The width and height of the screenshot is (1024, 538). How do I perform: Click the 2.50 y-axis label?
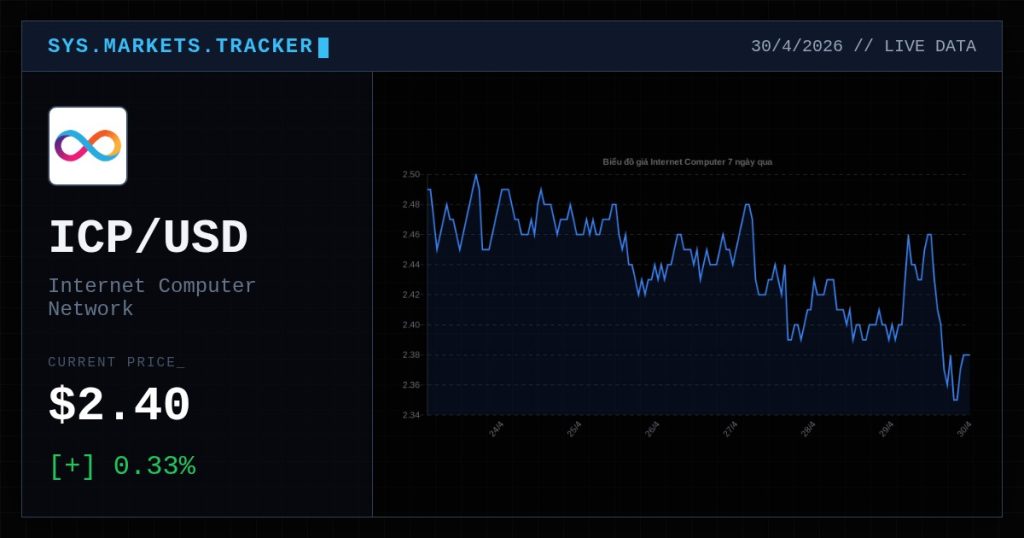(x=411, y=174)
